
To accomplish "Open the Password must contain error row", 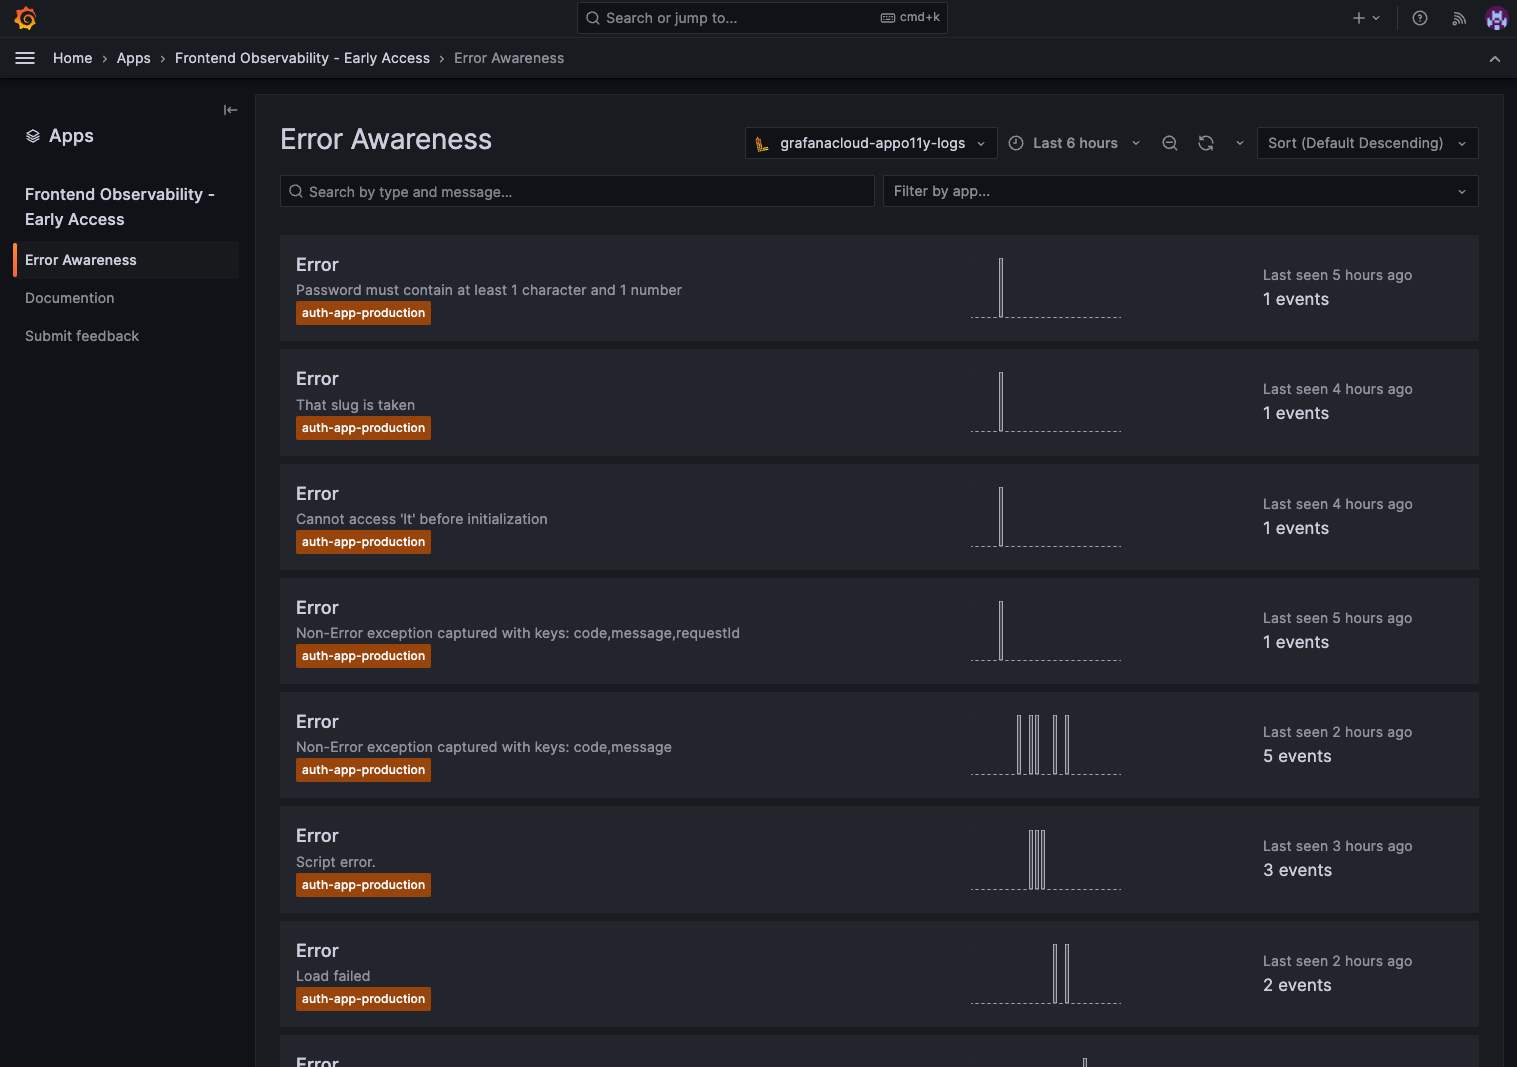I will click(879, 288).
